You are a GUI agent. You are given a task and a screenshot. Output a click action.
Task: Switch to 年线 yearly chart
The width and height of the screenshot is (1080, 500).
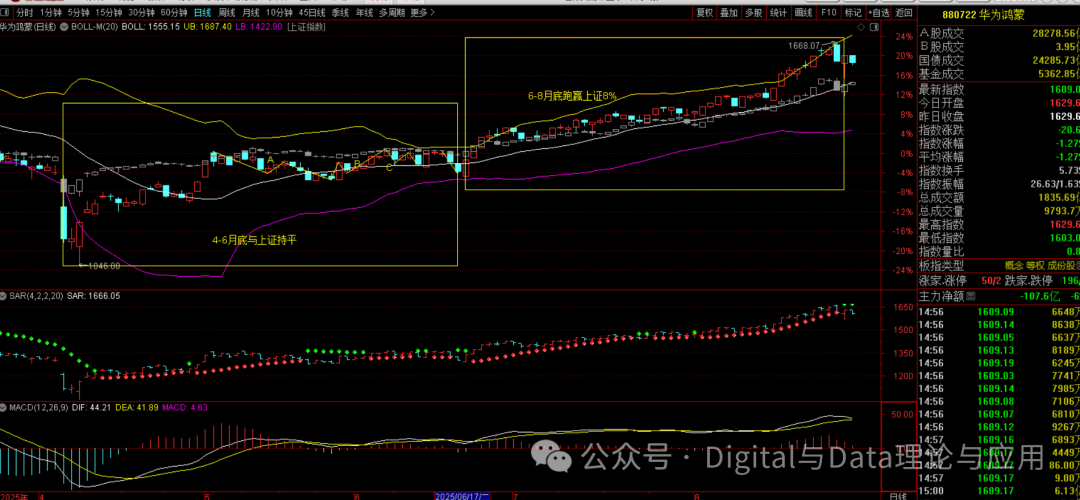tap(365, 12)
